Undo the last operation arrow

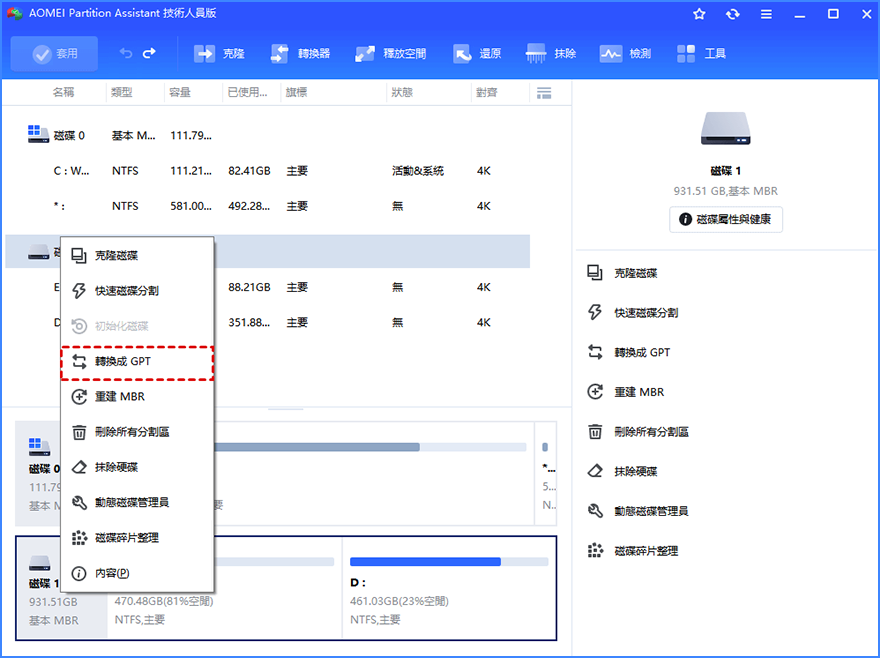click(x=126, y=53)
